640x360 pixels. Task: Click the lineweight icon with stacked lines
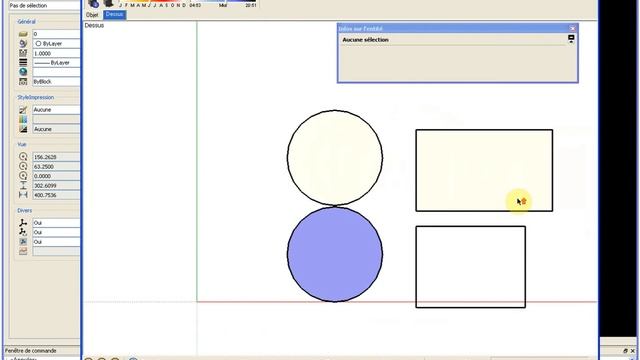(23, 62)
